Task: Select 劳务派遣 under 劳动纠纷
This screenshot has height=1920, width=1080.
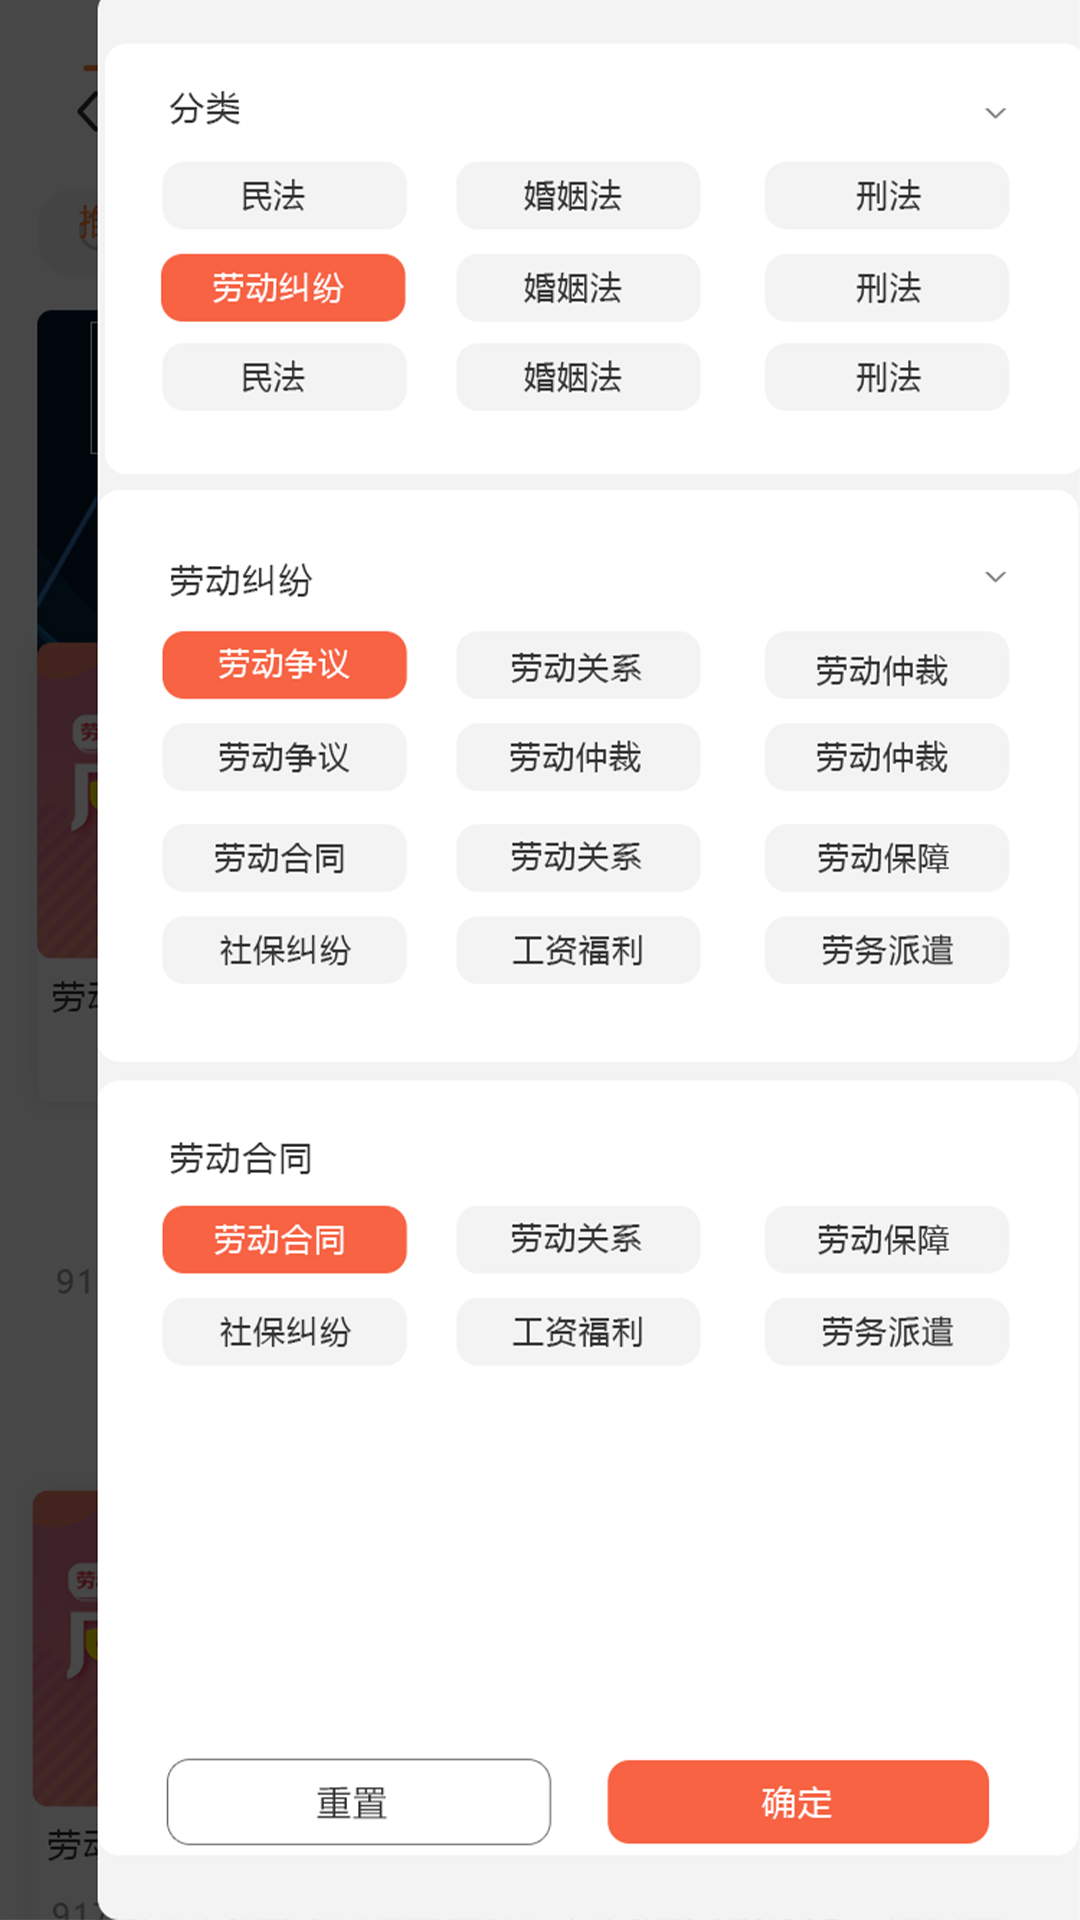Action: pos(886,950)
